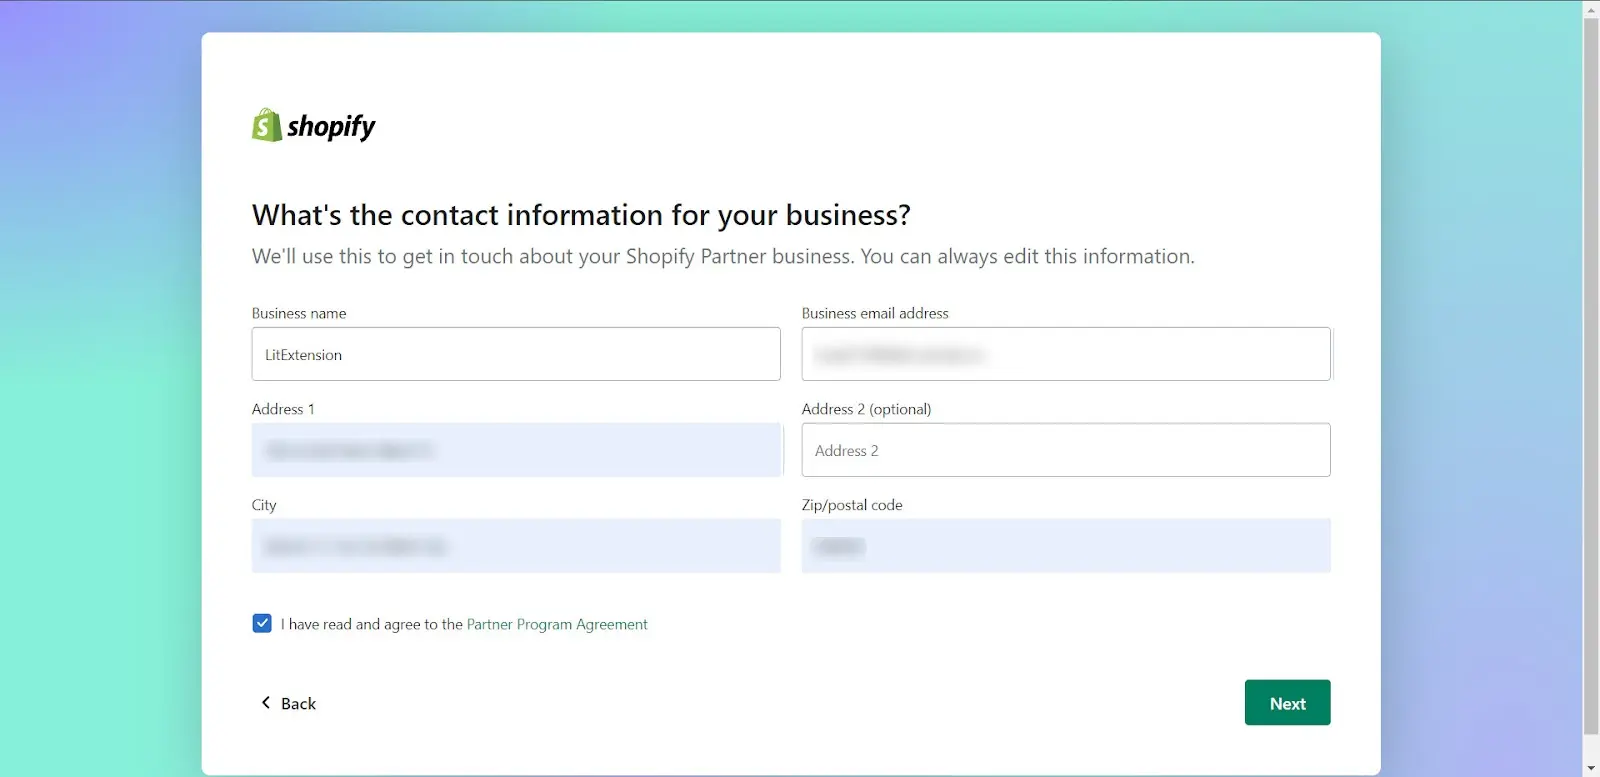Focus the Business name field containing LitExtension
Screen dimensions: 1600x777
point(516,355)
